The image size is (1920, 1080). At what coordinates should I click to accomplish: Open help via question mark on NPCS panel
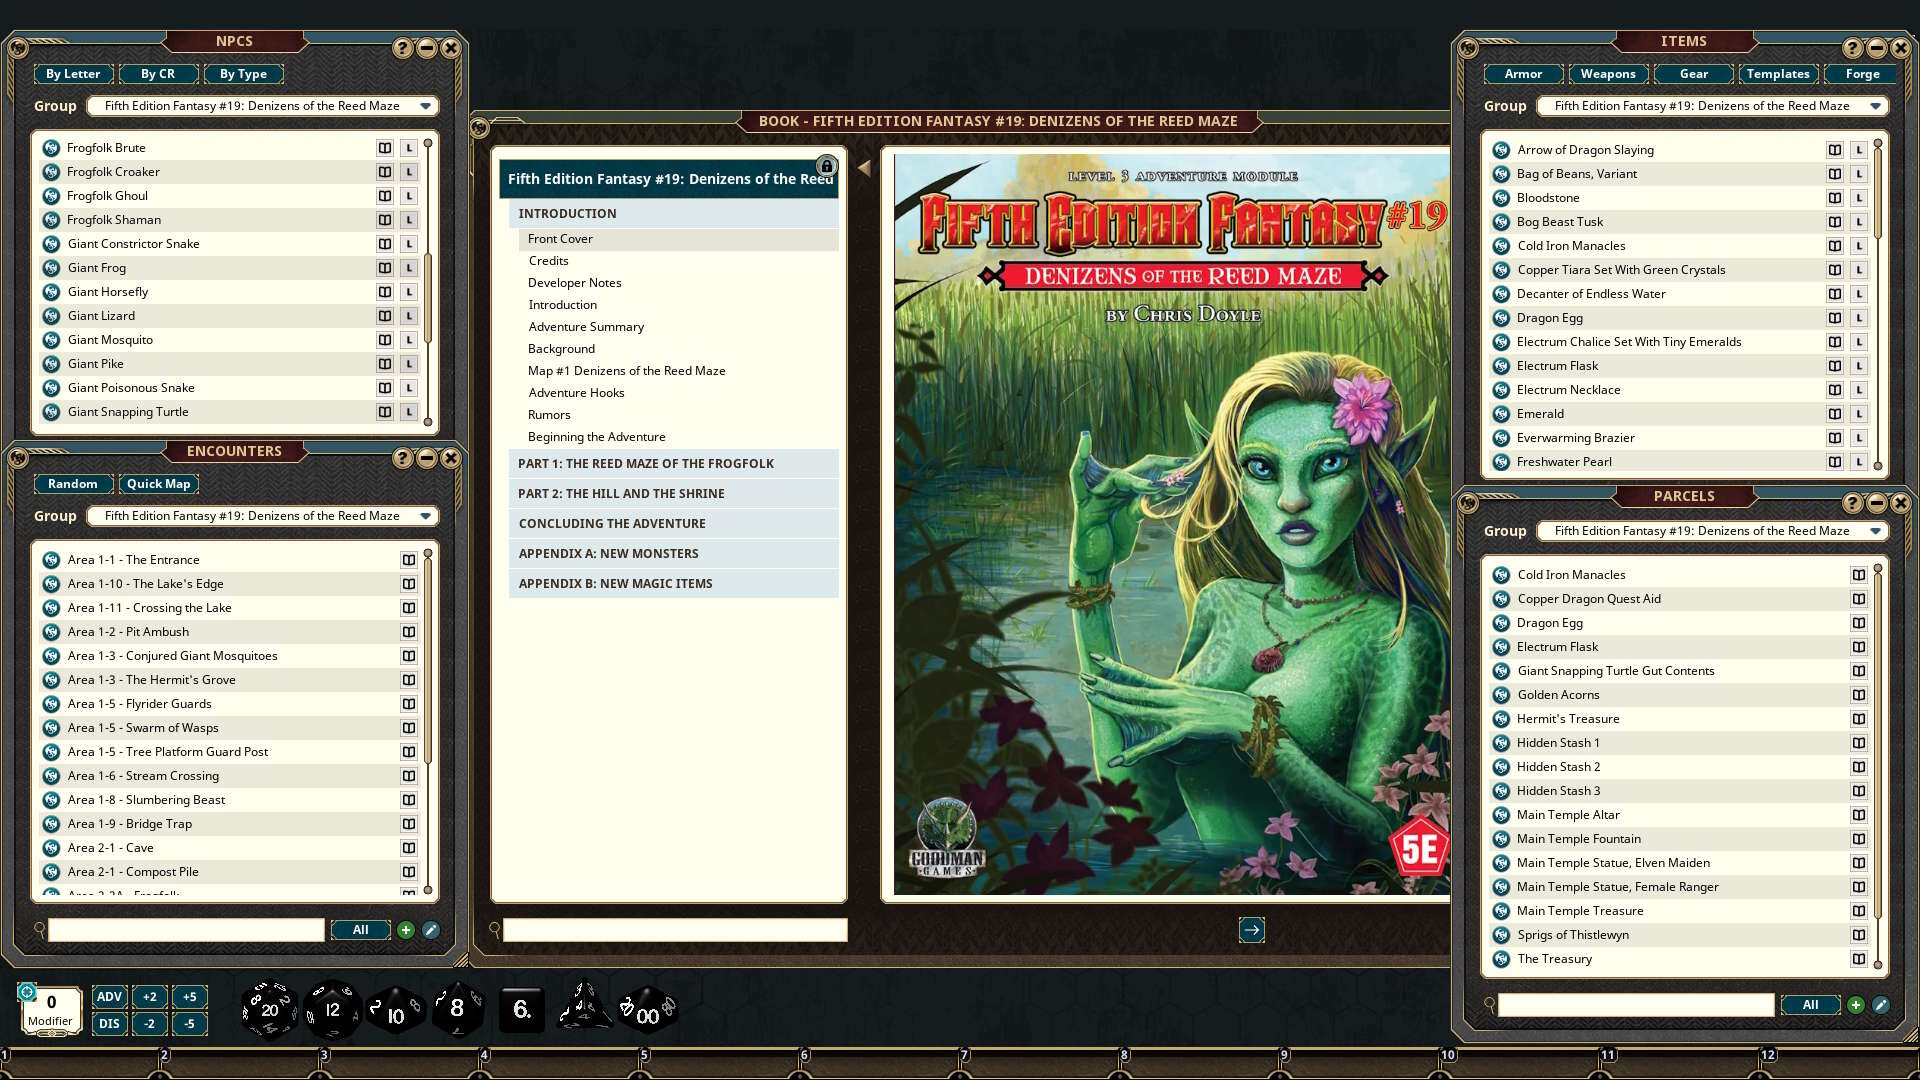[x=402, y=45]
